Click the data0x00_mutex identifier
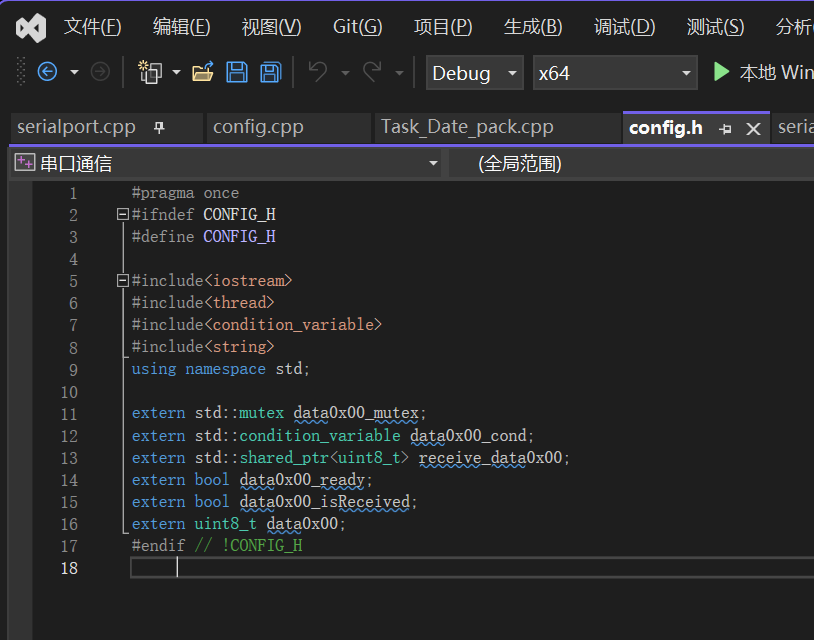The image size is (814, 640). tap(356, 413)
